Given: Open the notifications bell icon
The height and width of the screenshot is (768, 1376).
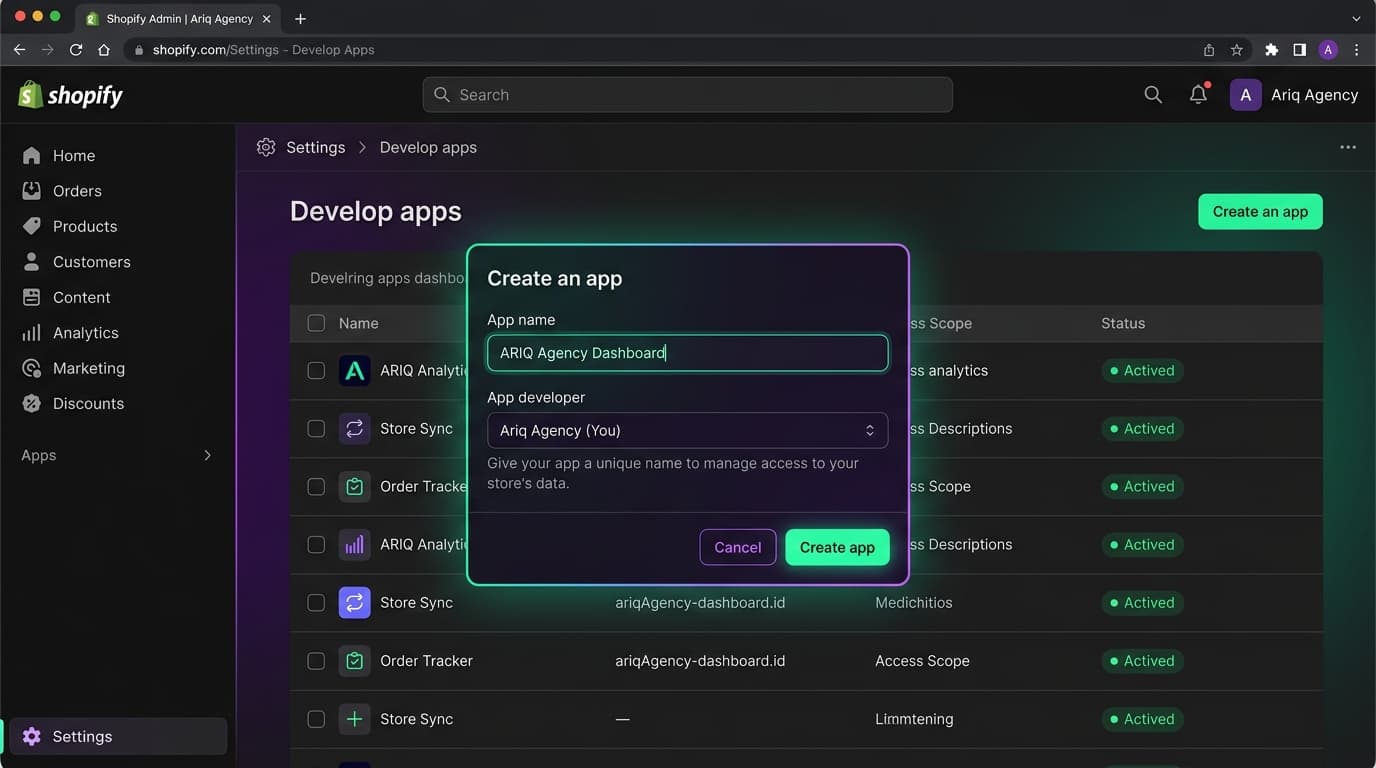Looking at the screenshot, I should coord(1198,95).
